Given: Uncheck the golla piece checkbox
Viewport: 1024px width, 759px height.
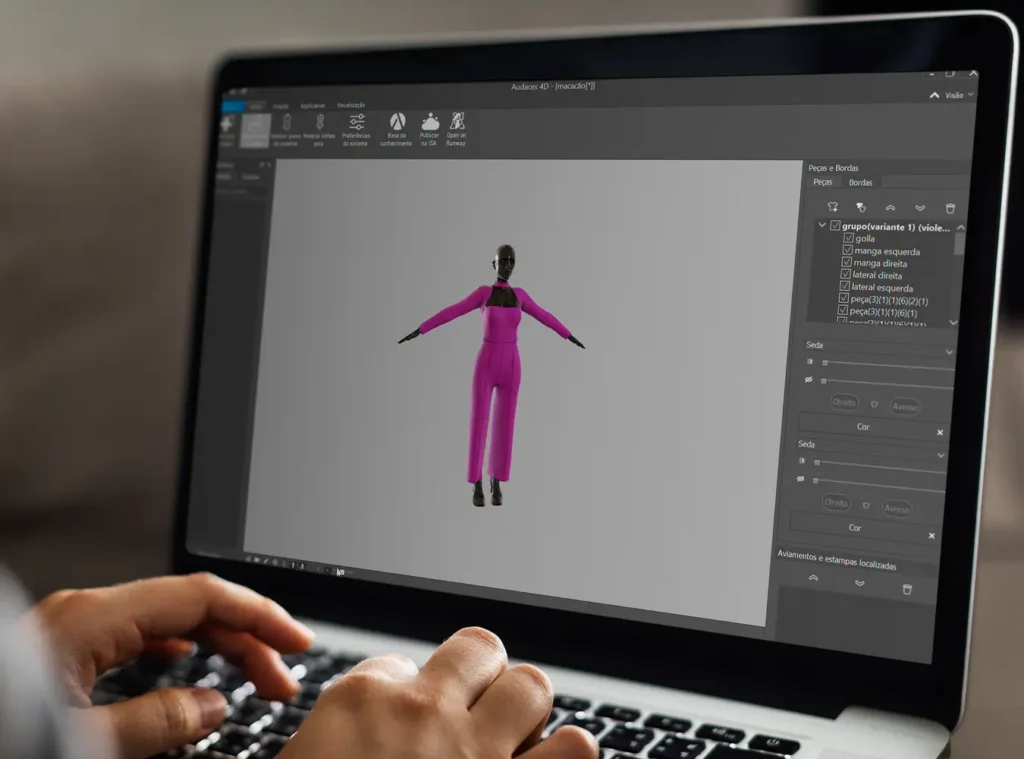Looking at the screenshot, I should coord(847,239).
